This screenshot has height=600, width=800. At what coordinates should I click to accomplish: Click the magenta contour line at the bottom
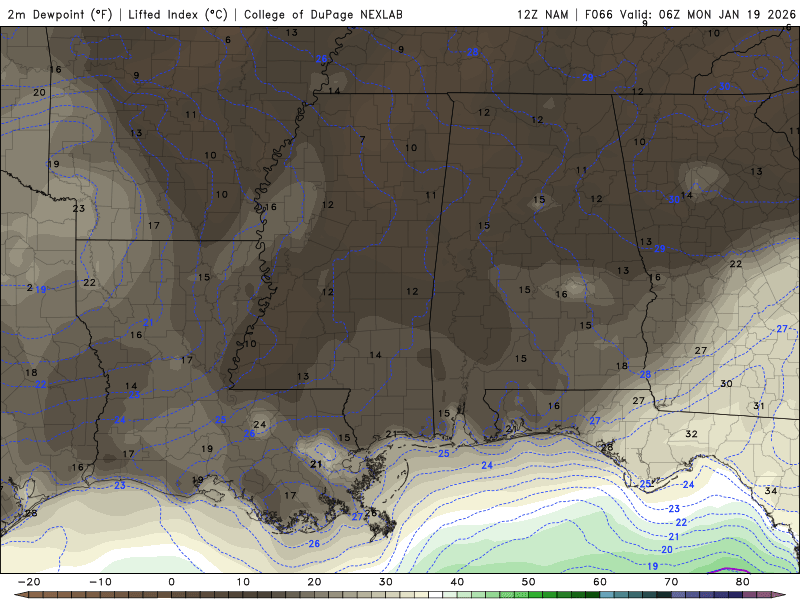tap(731, 570)
